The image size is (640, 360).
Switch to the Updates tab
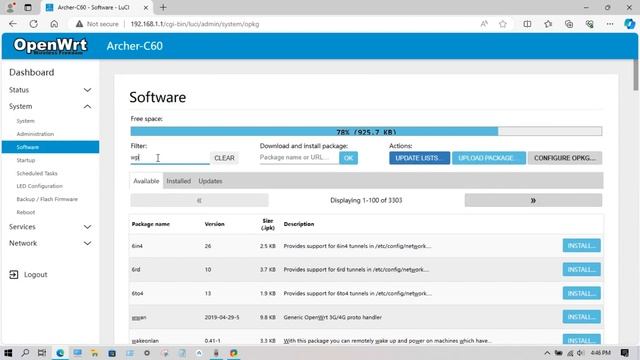coord(210,181)
